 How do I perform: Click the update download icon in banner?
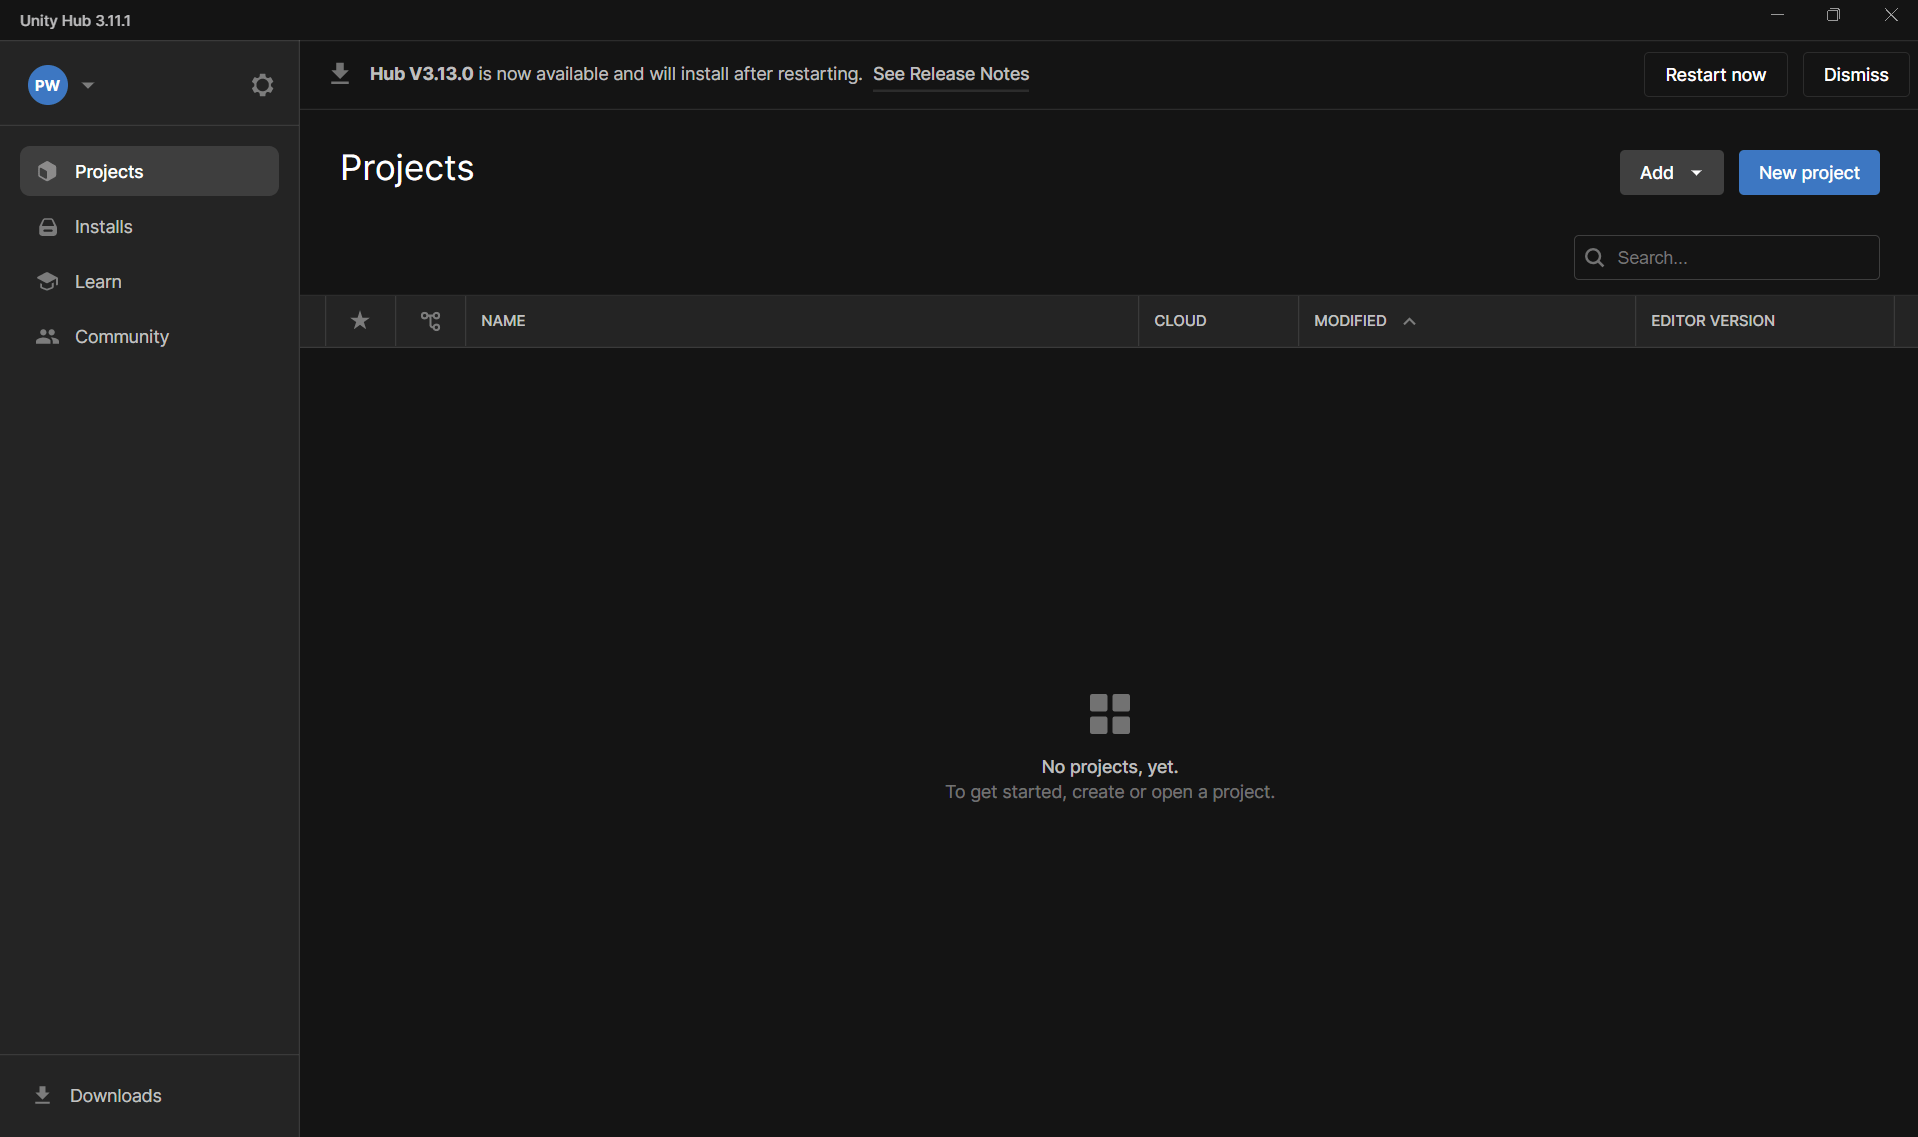(x=340, y=74)
